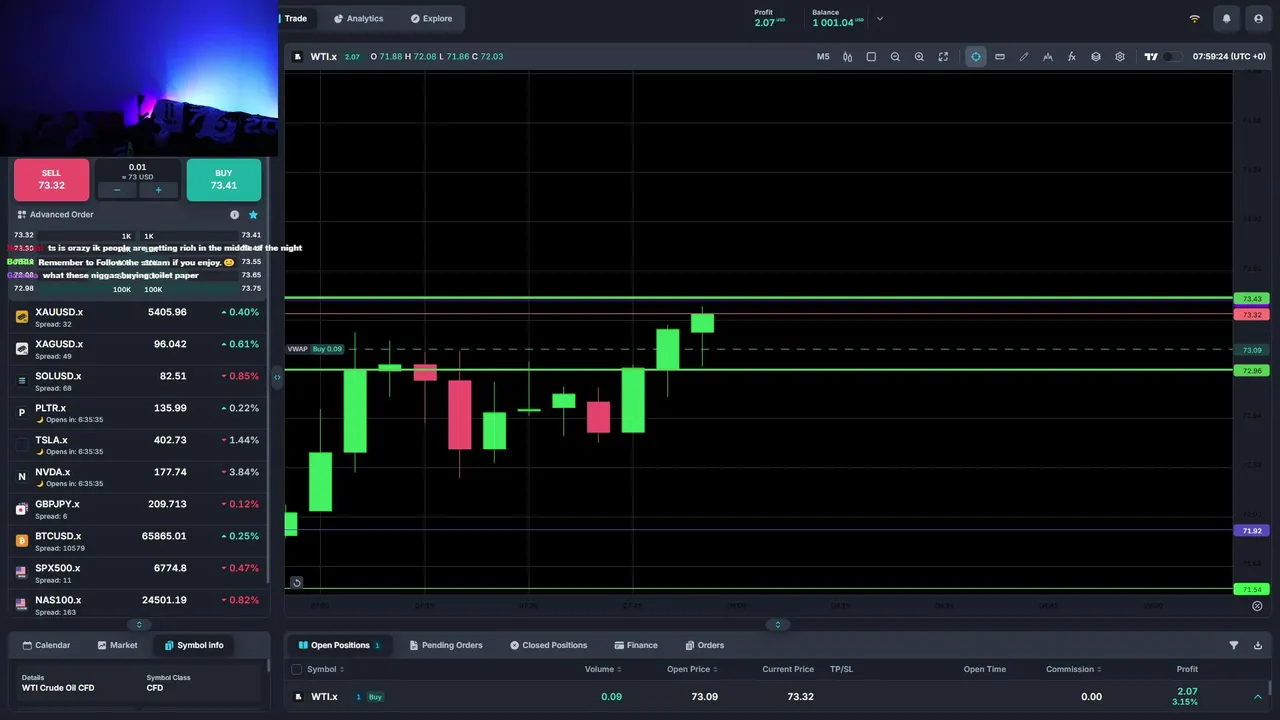This screenshot has width=1280, height=720.
Task: Select SPX500.x in the watchlist
Action: tap(137, 573)
